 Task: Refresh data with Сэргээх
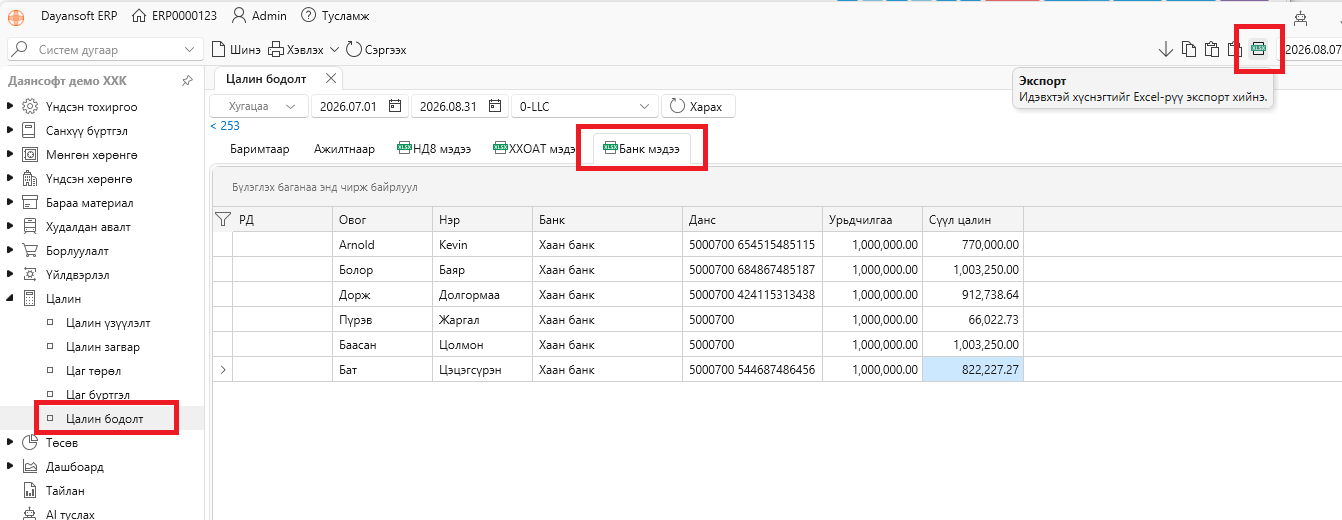tap(376, 49)
